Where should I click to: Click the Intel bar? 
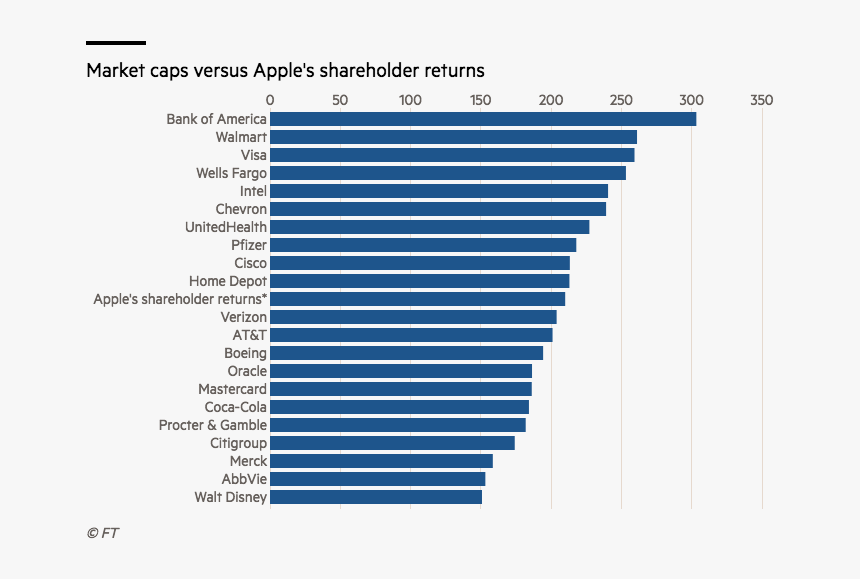tap(439, 191)
